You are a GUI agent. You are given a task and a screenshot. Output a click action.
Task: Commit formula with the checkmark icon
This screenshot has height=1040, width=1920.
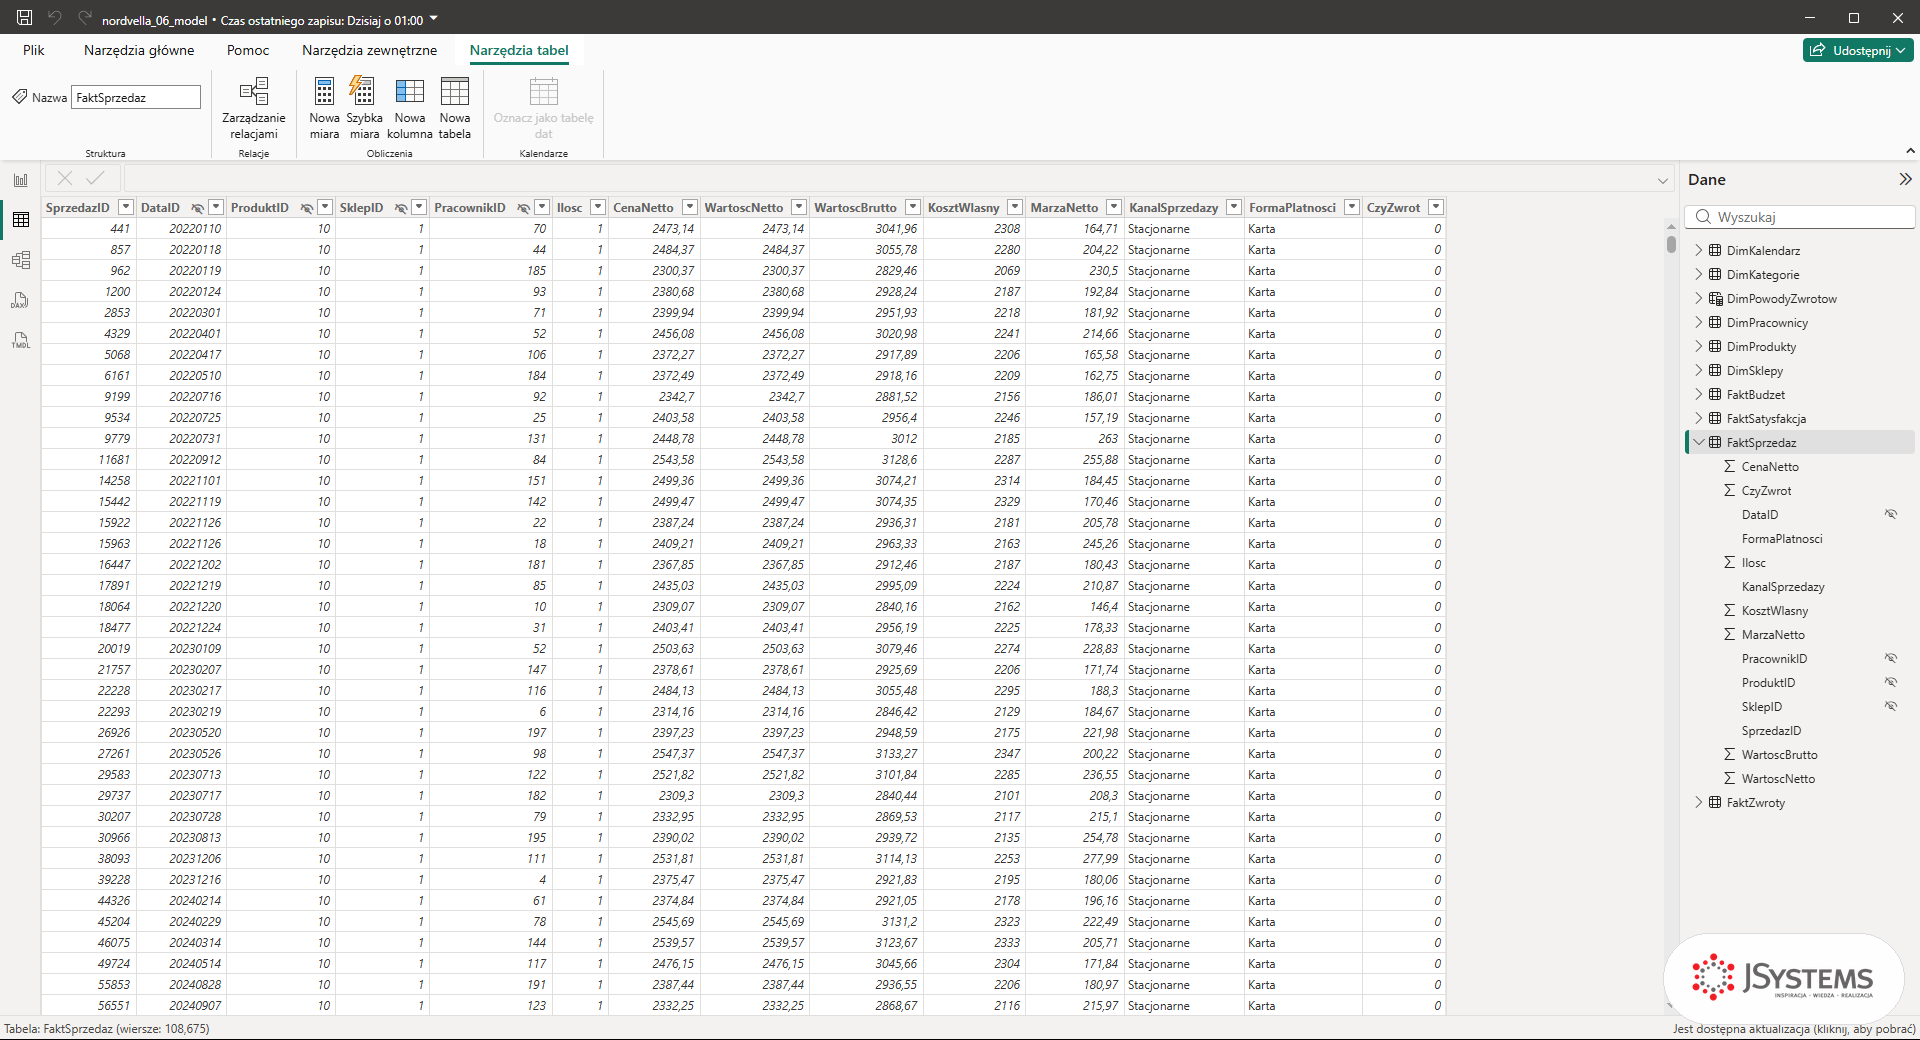[x=95, y=178]
